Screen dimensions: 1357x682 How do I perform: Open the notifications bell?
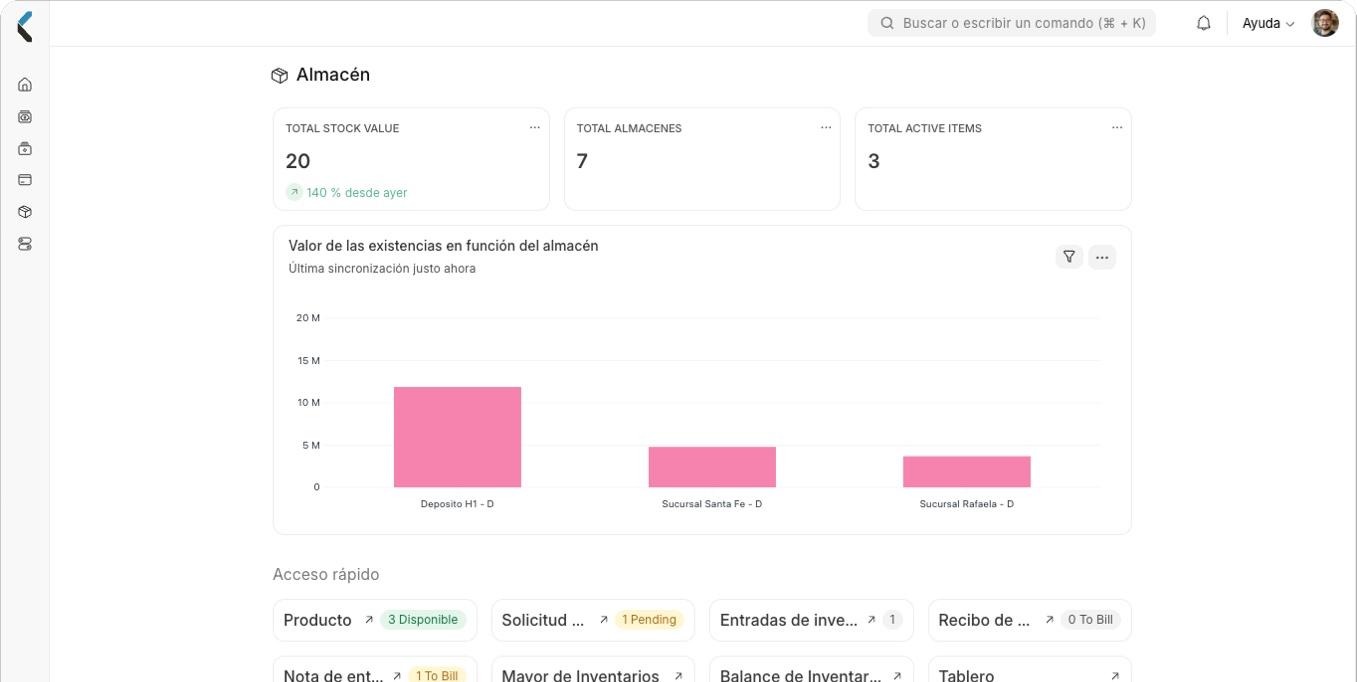coord(1204,23)
